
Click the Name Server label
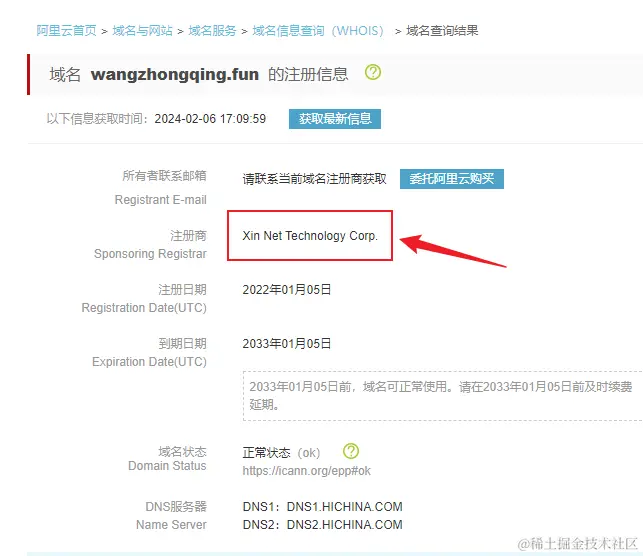point(171,524)
